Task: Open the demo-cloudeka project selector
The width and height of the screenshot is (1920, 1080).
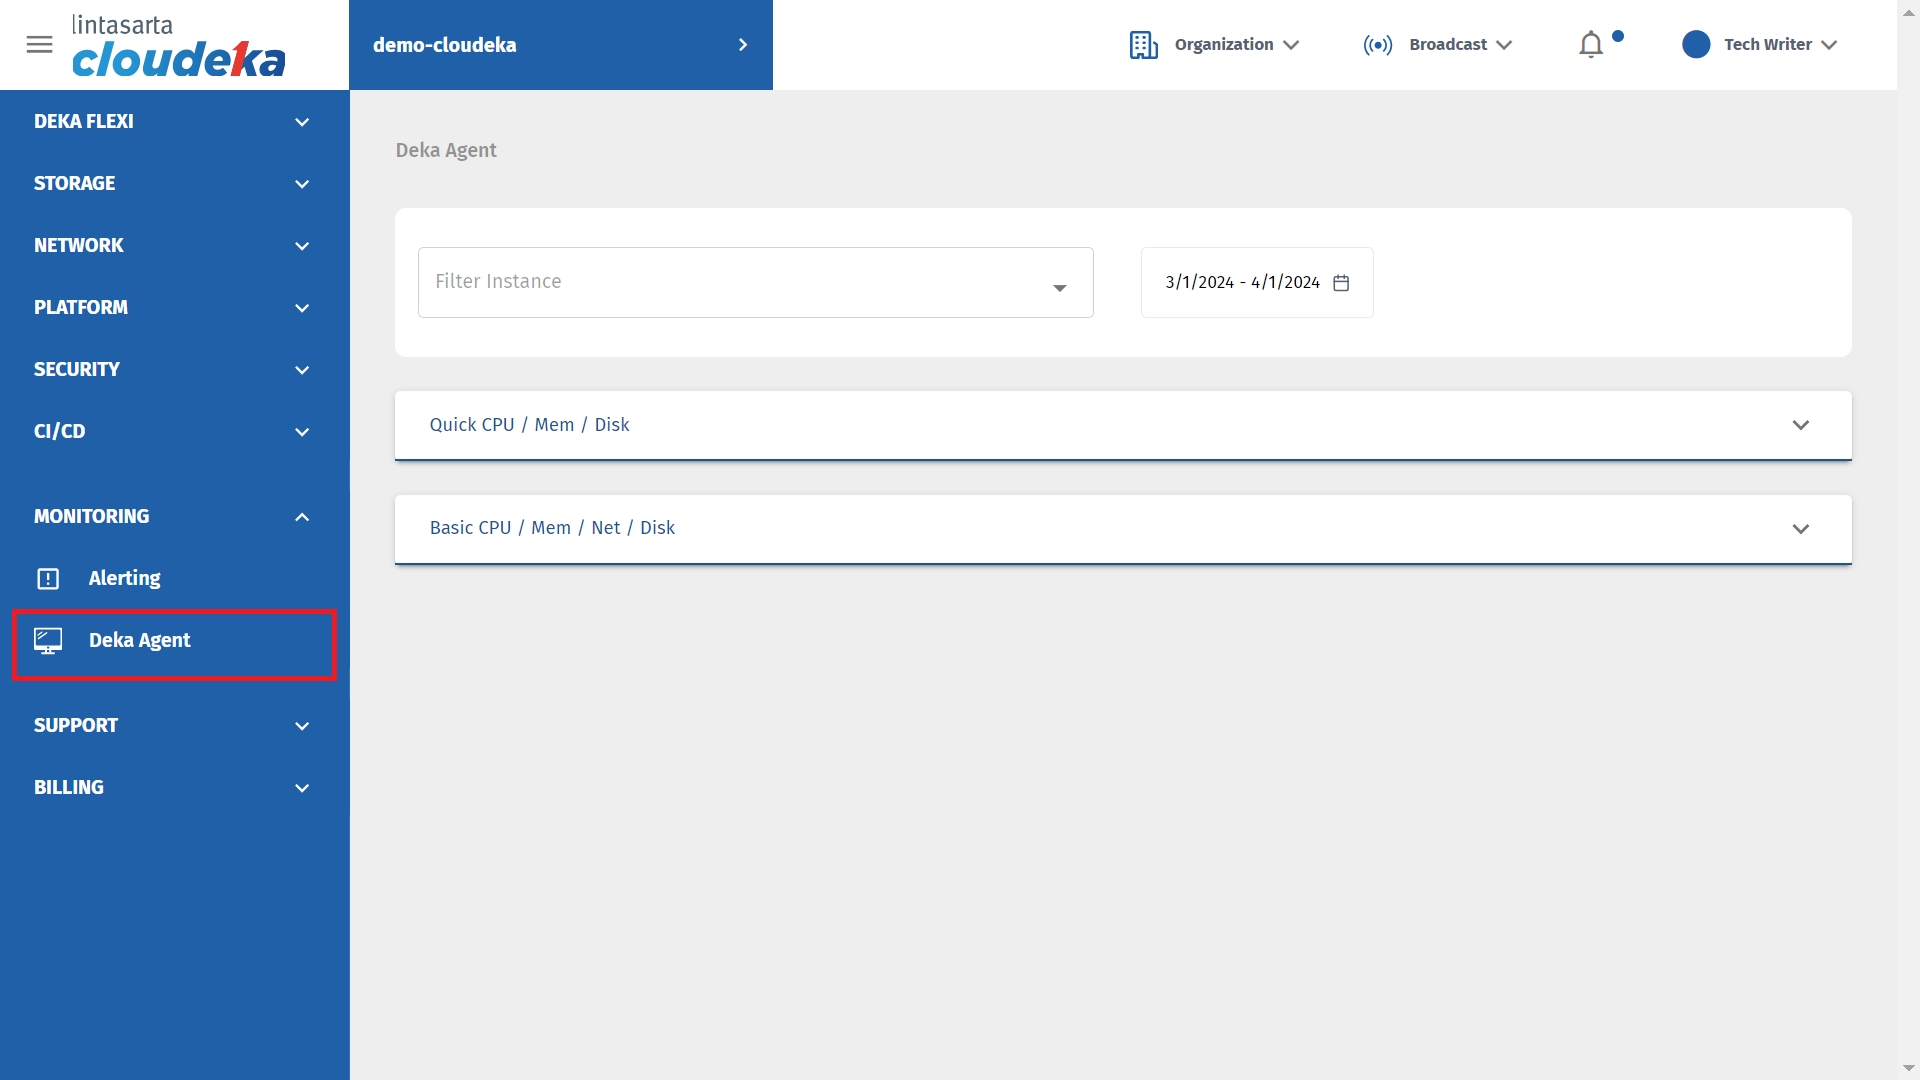Action: [x=560, y=45]
